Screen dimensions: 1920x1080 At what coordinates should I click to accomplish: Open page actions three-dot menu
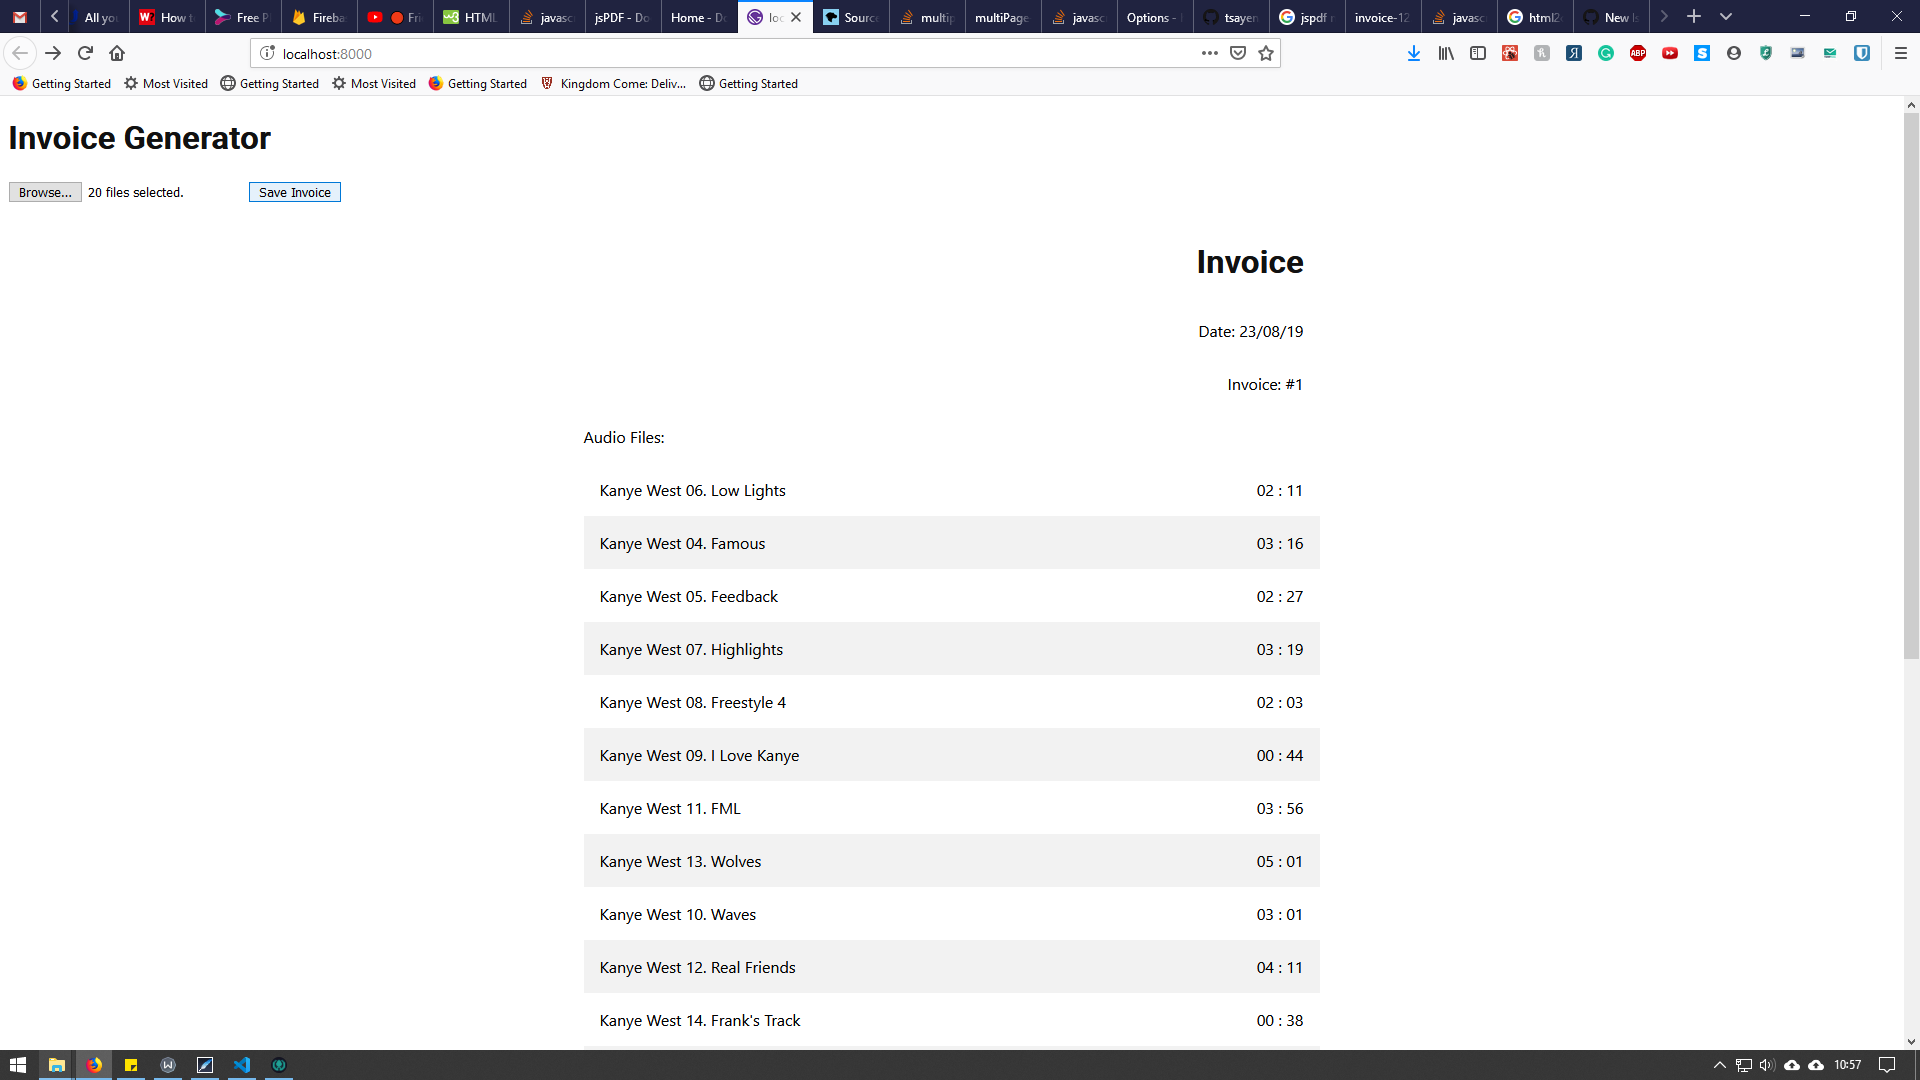[1210, 54]
